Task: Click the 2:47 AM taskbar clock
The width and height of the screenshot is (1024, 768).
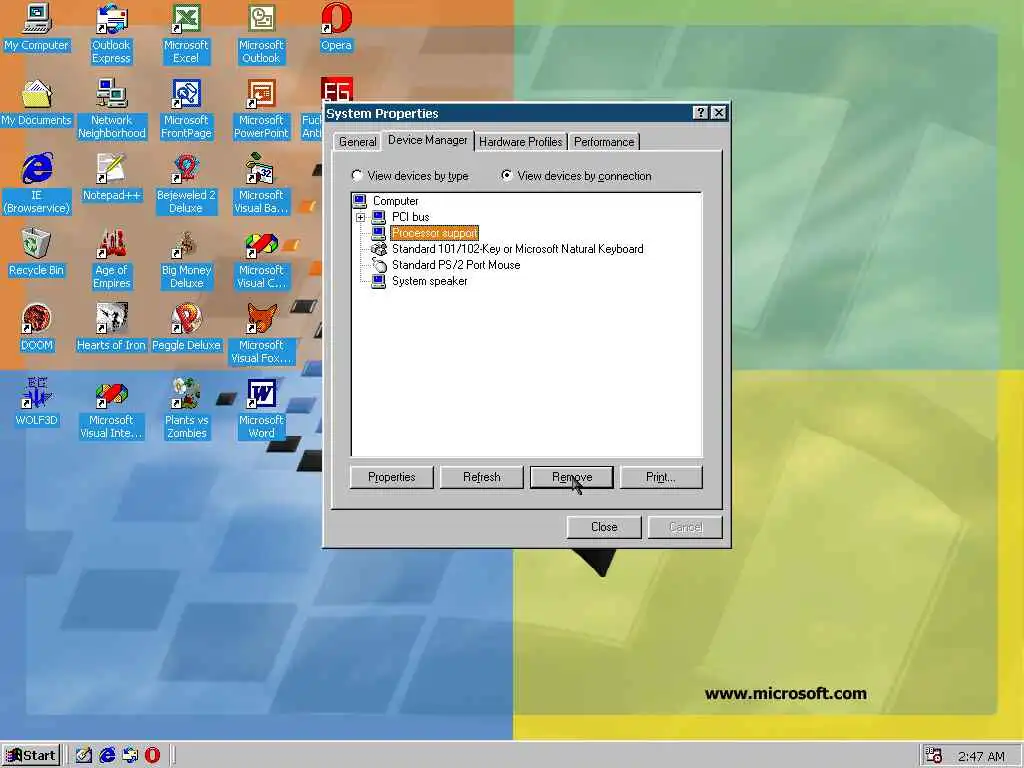Action: [982, 756]
